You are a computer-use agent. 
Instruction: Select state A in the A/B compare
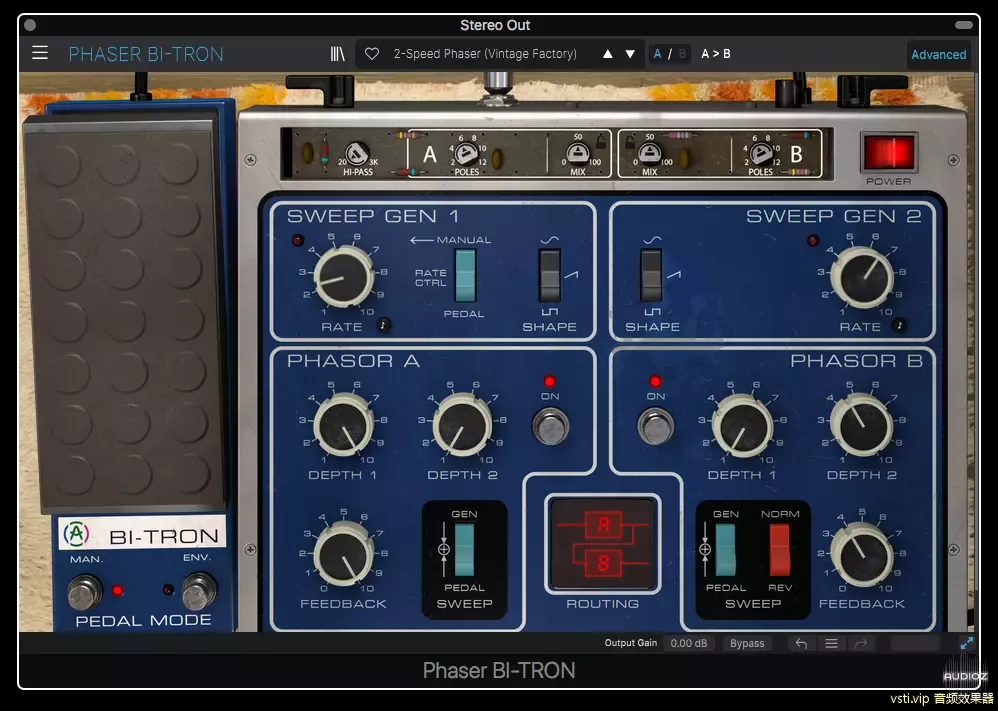tap(657, 54)
